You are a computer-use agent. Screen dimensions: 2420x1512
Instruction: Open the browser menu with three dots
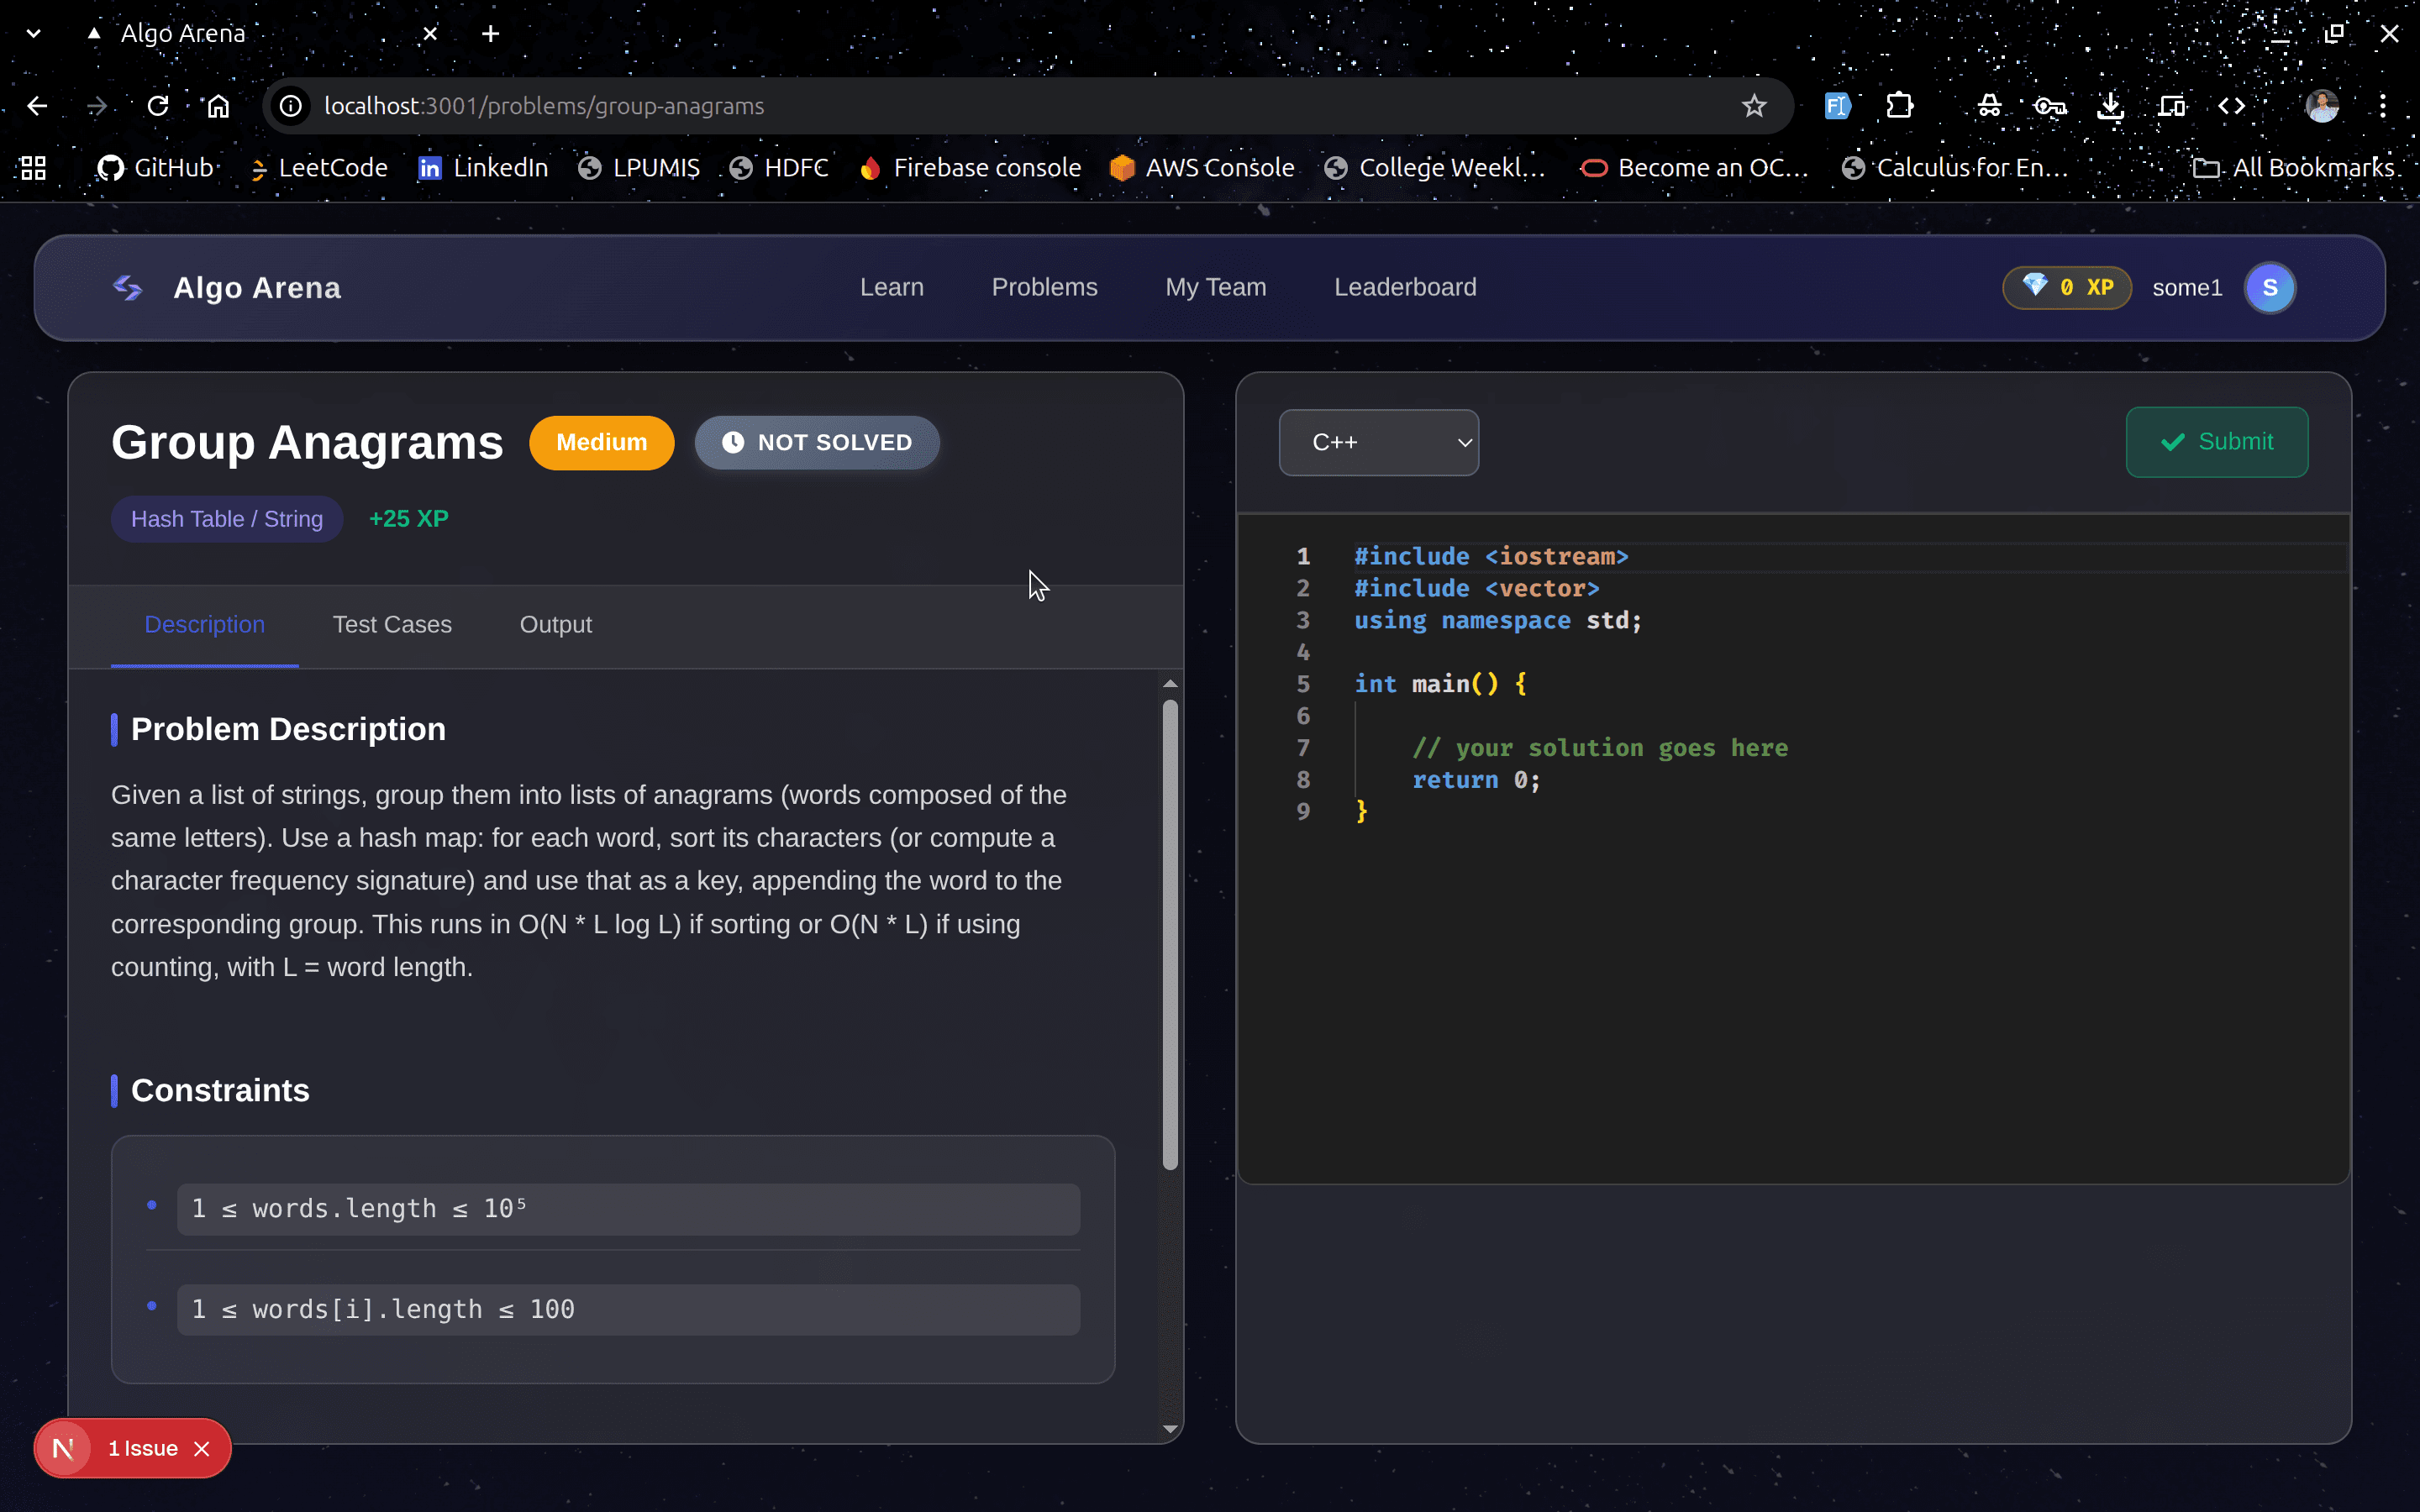click(2384, 105)
